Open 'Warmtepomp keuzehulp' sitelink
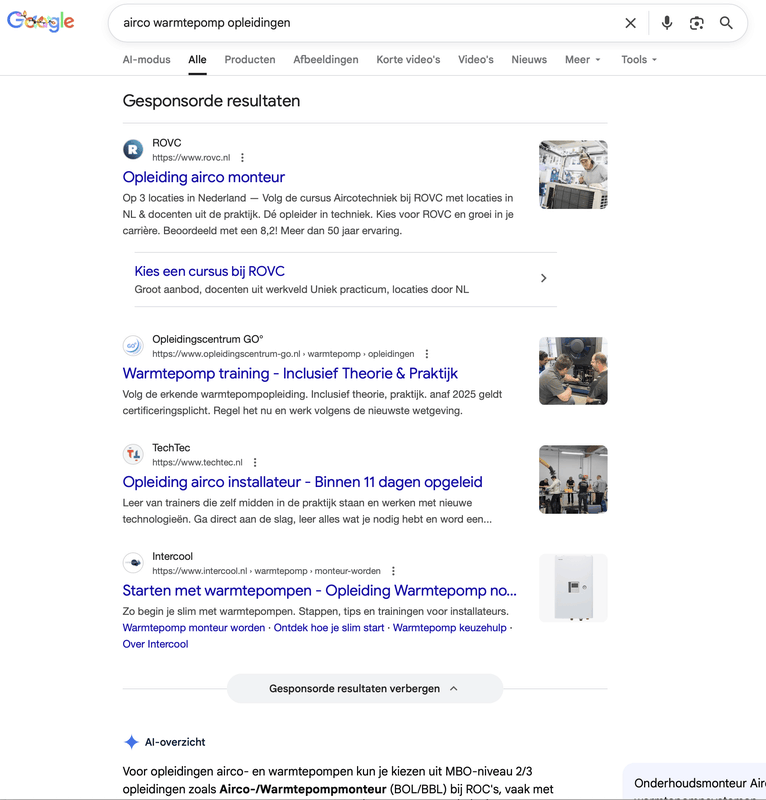Screen dimensions: 766x800 (x=450, y=628)
